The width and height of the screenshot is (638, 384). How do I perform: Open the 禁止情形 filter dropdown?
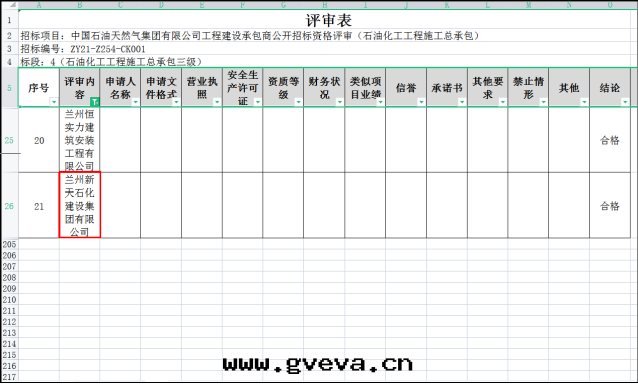coord(543,102)
